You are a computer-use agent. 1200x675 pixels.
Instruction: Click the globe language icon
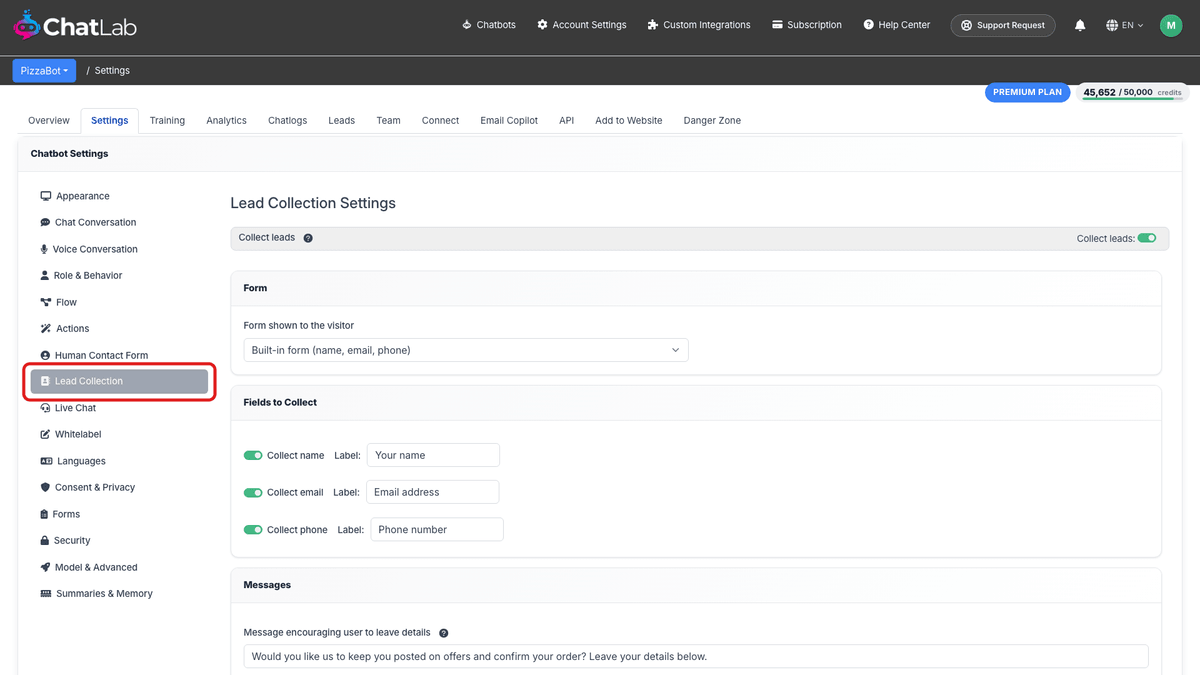(x=1112, y=25)
